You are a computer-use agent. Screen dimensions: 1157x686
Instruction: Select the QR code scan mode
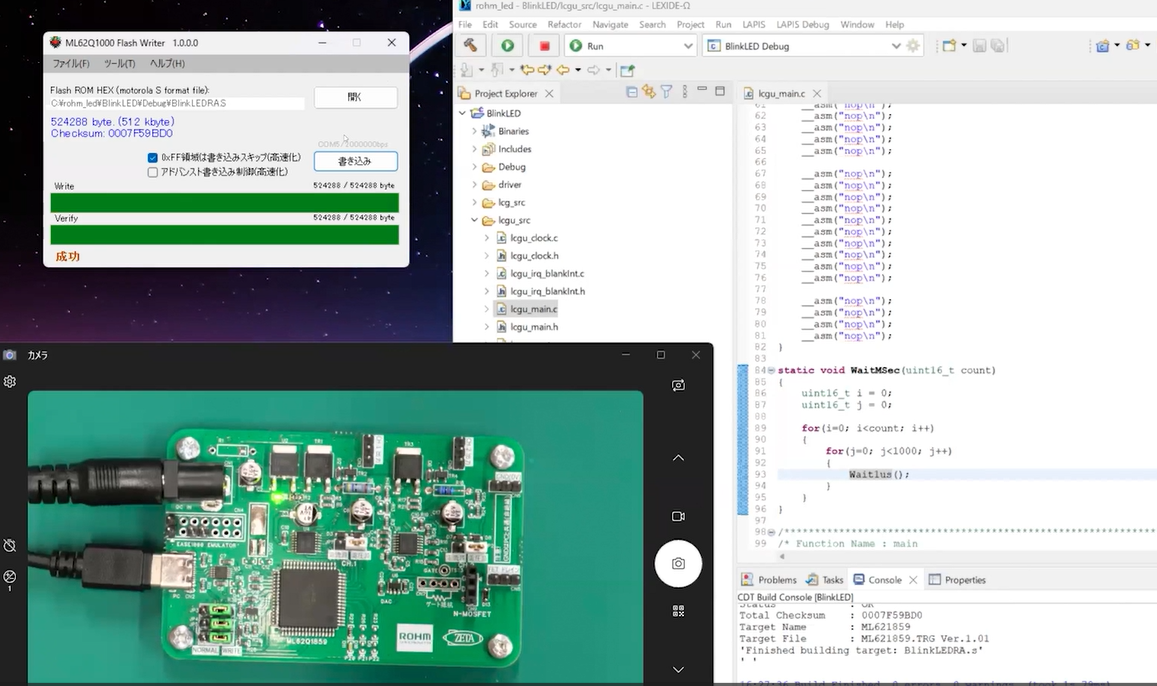pyautogui.click(x=678, y=610)
